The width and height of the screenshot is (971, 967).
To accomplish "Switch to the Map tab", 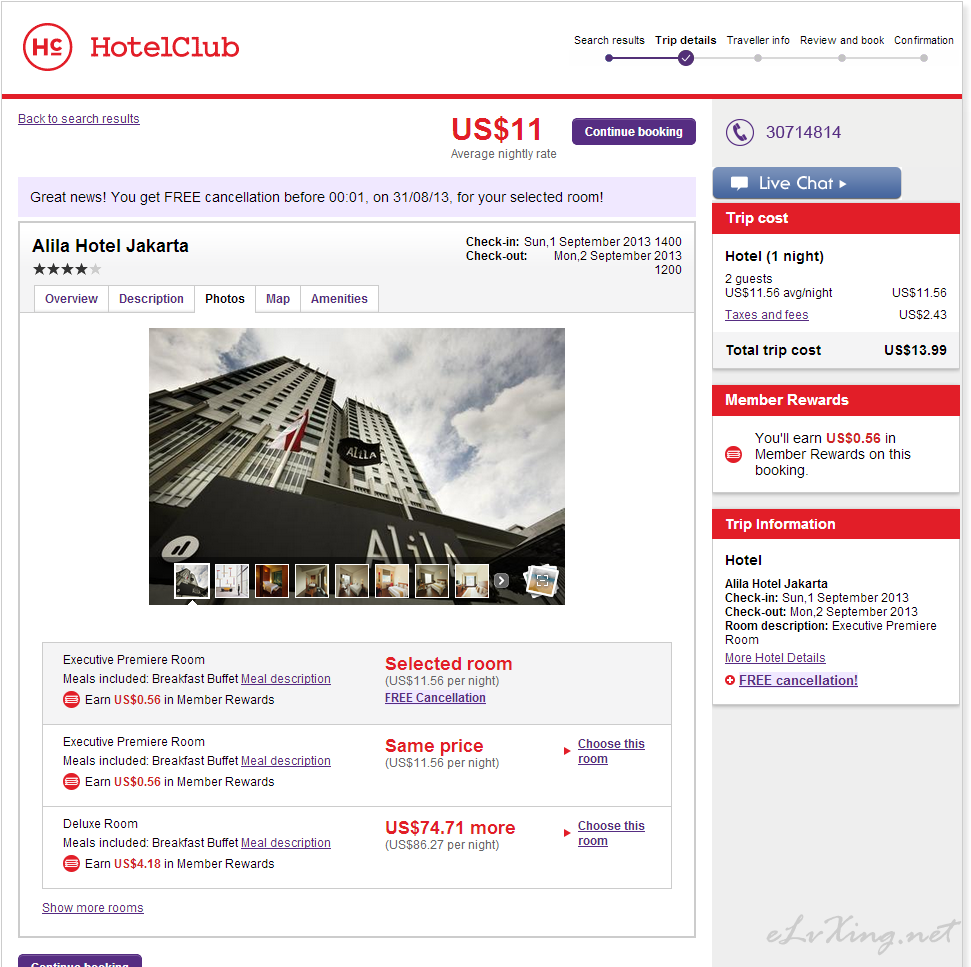I will 278,299.
